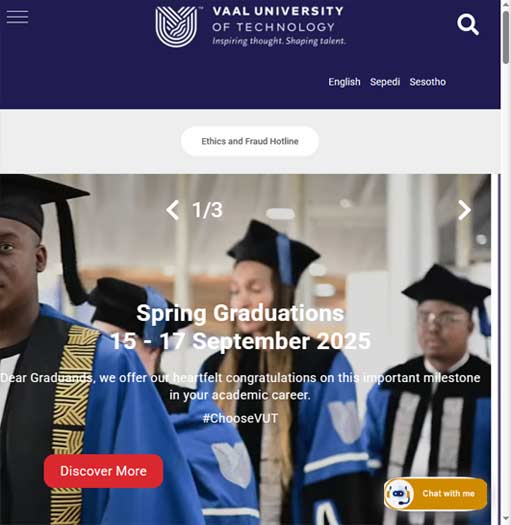Switch site language to Sepedi
The image size is (511, 525).
pyautogui.click(x=385, y=82)
